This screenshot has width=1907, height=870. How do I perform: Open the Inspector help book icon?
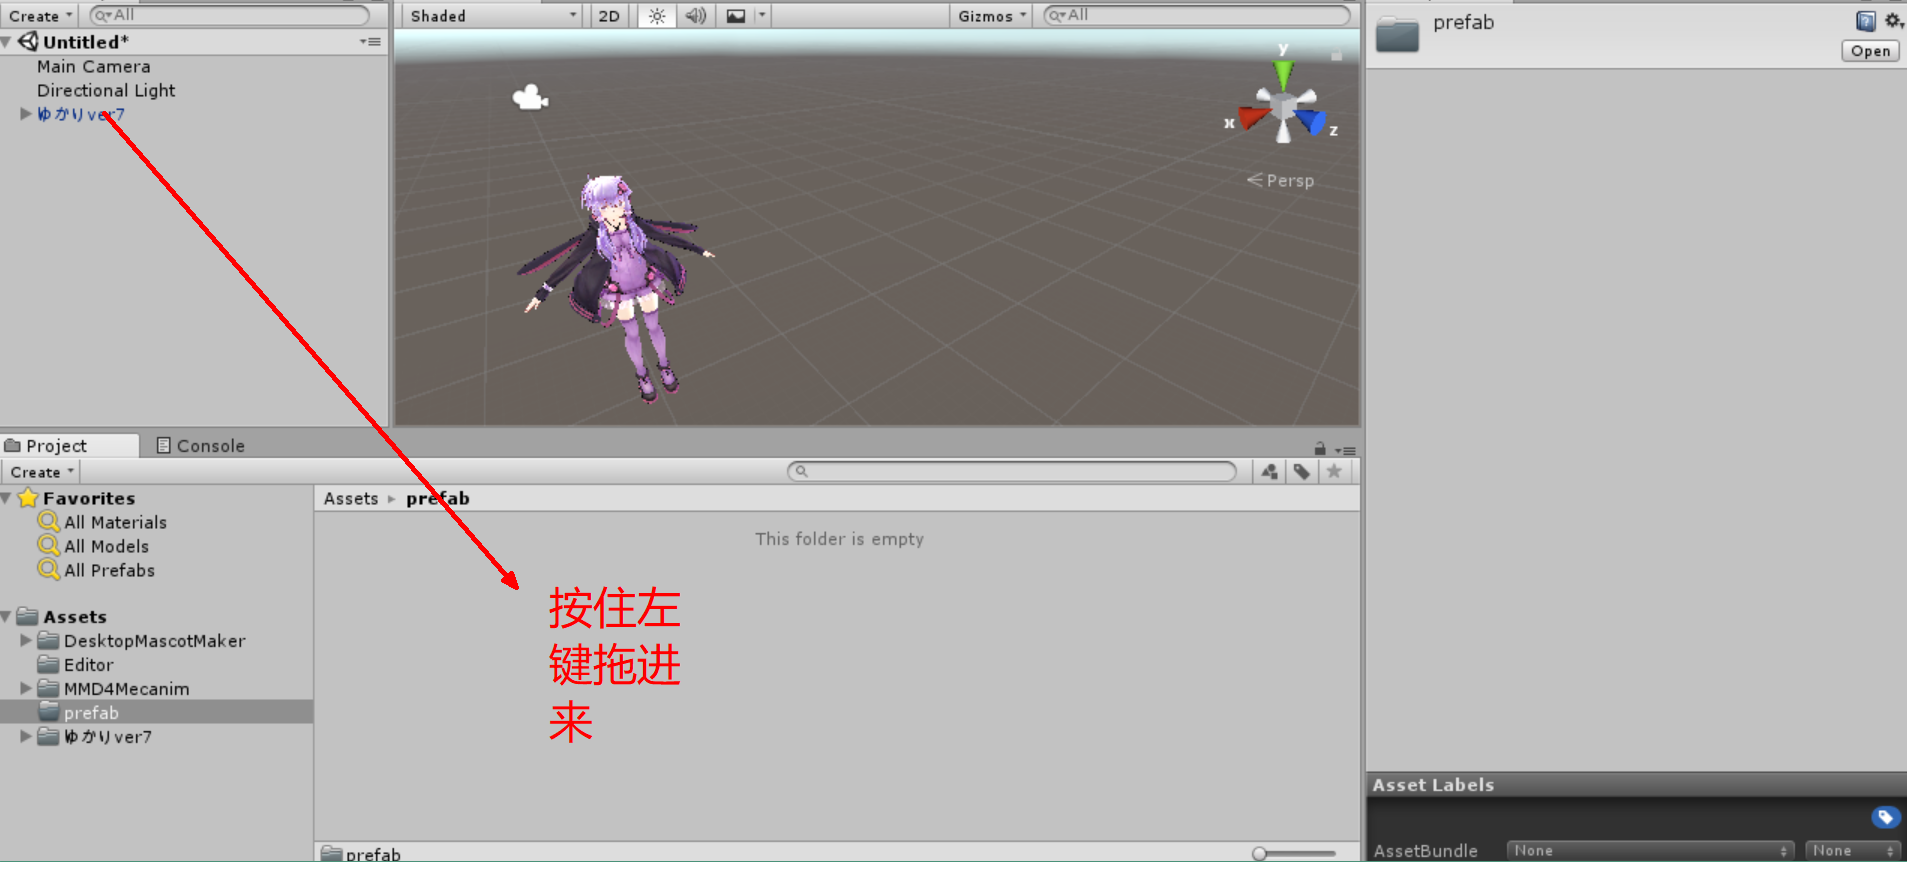1865,21
